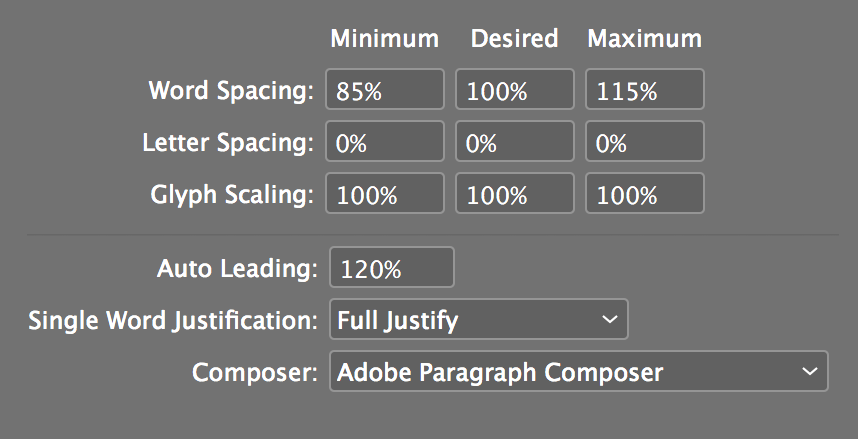Click the Maximum column header
858x439 pixels.
coord(645,39)
